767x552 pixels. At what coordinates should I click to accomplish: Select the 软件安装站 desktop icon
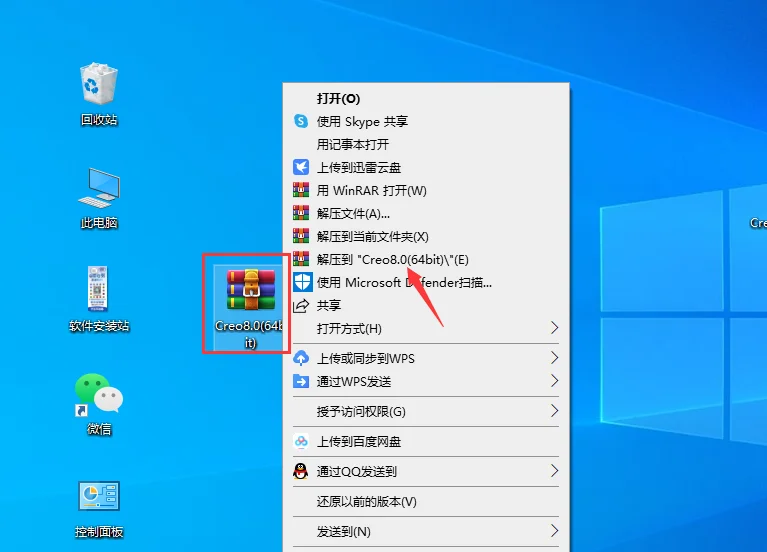pos(99,299)
